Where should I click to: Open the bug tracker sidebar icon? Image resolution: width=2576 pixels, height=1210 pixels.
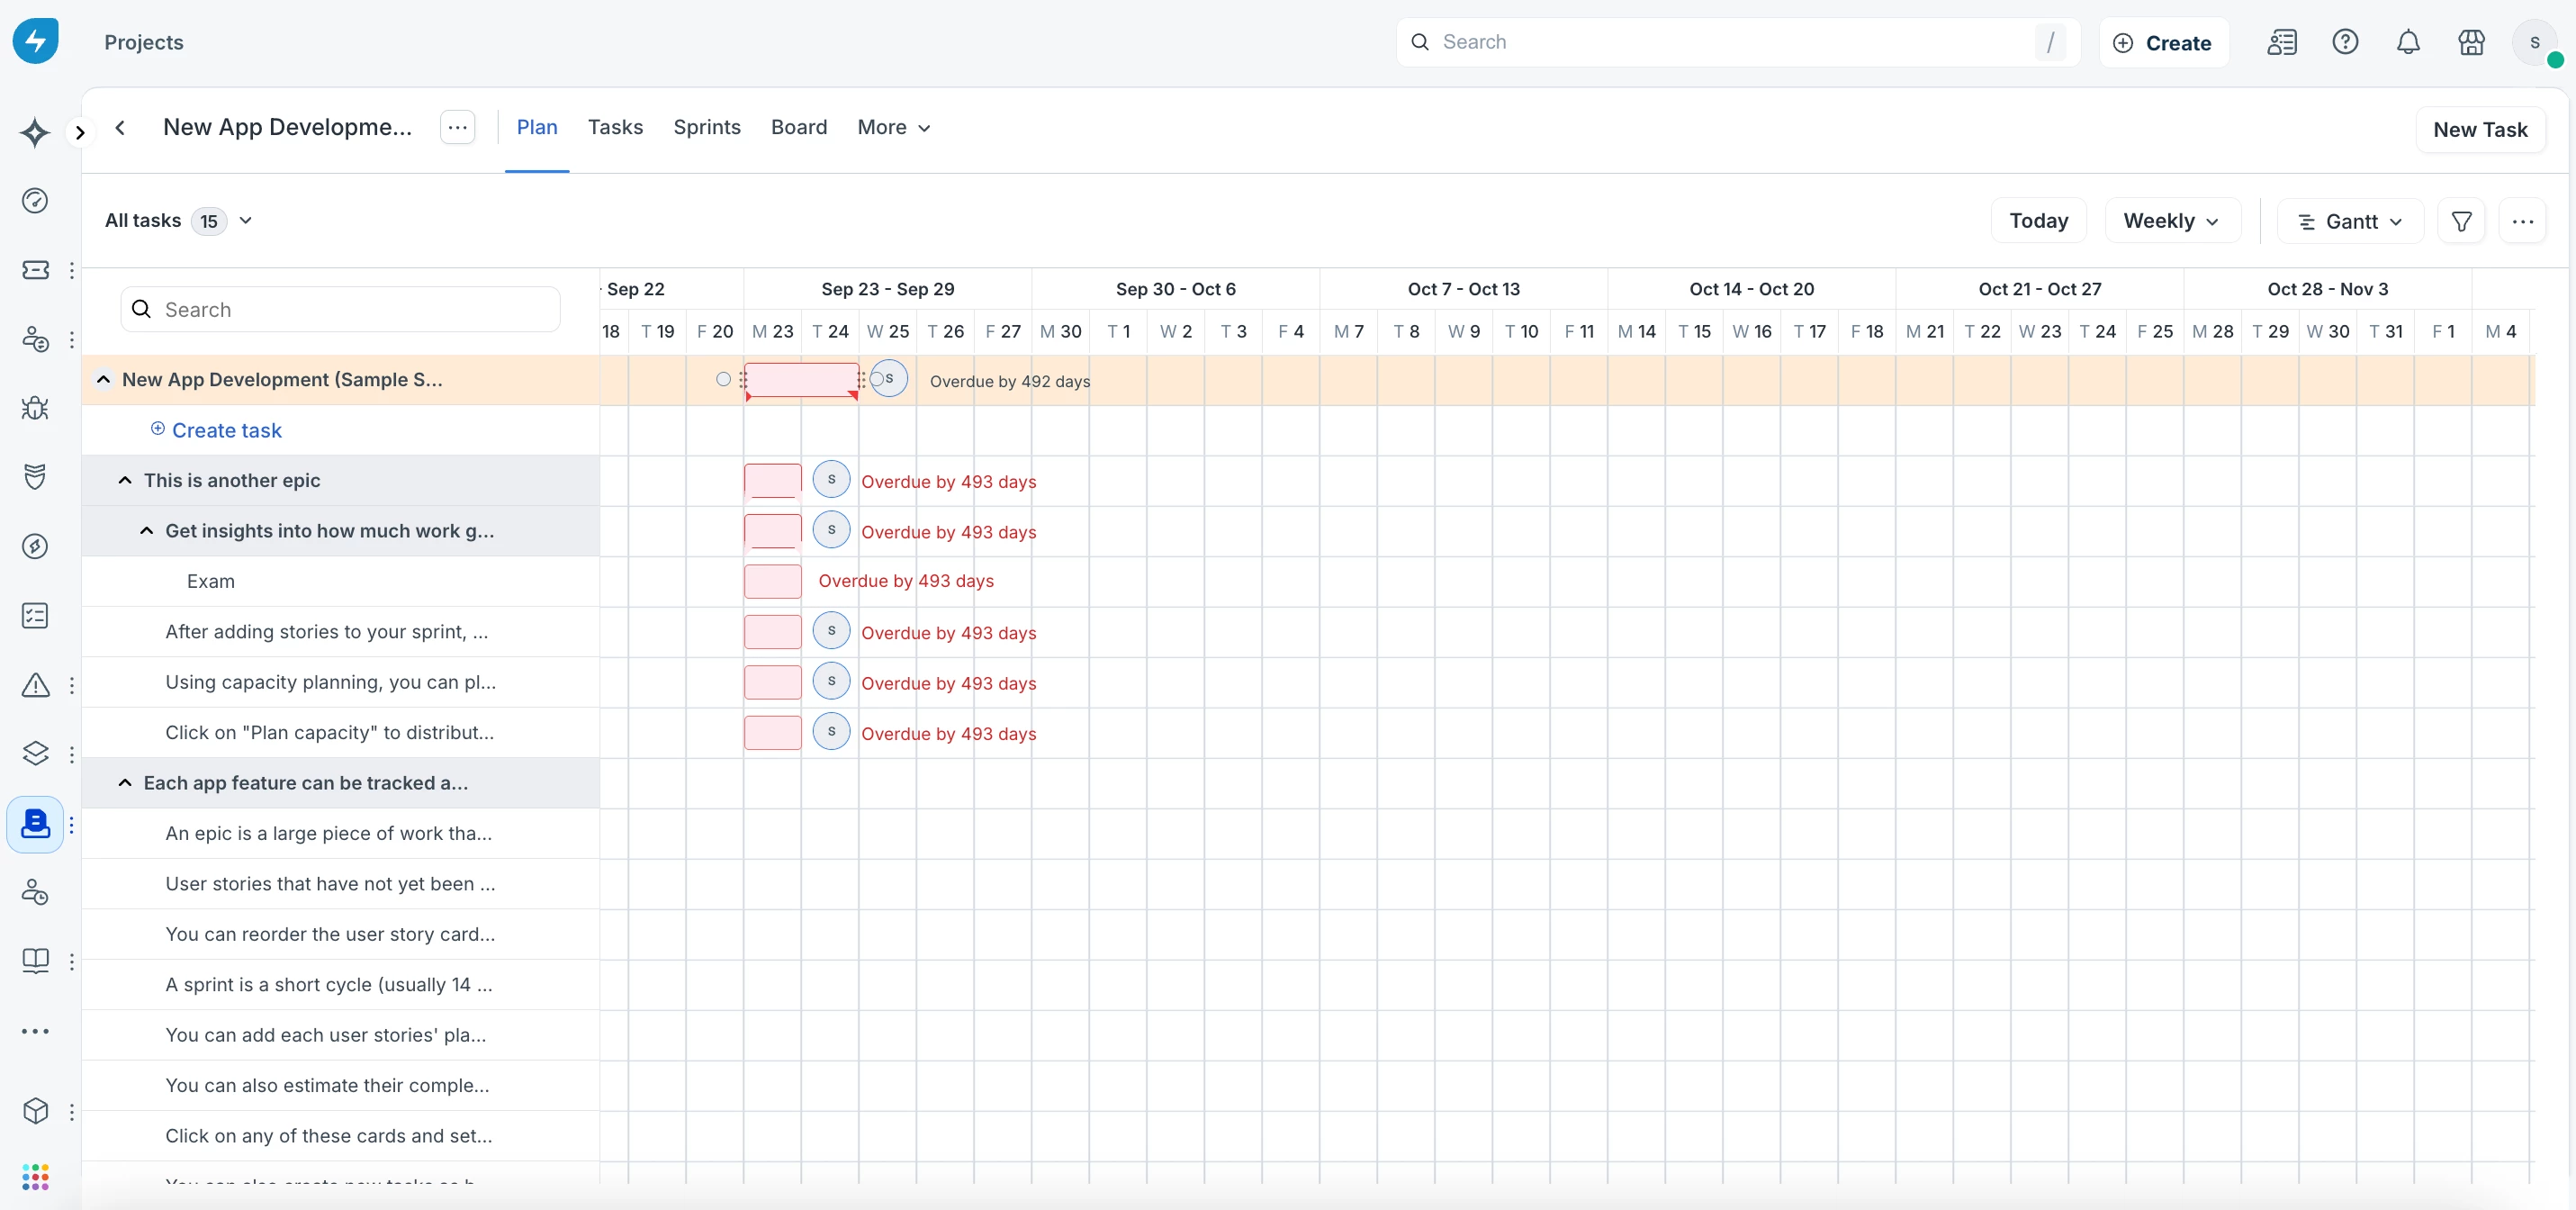point(35,408)
